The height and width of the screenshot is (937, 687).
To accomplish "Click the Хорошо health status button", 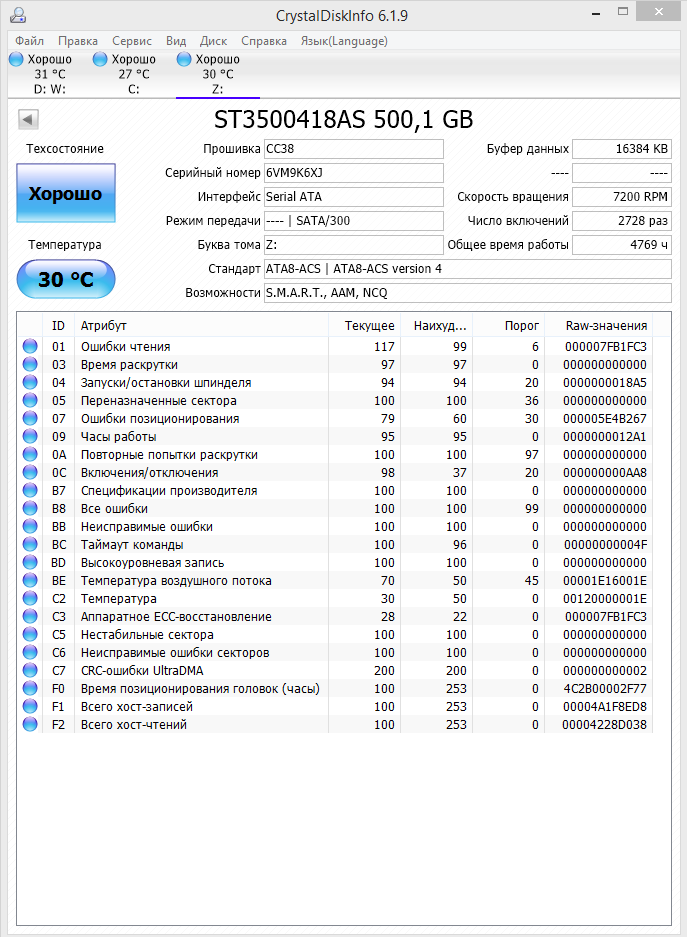I will click(66, 194).
